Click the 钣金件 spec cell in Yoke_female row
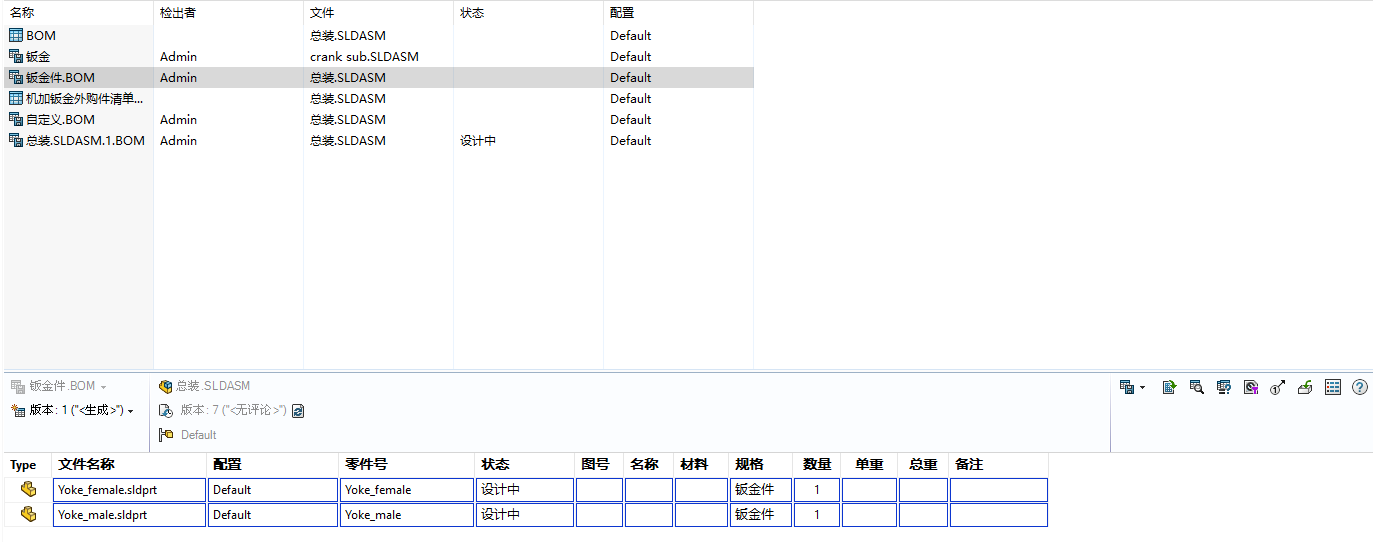 (761, 490)
